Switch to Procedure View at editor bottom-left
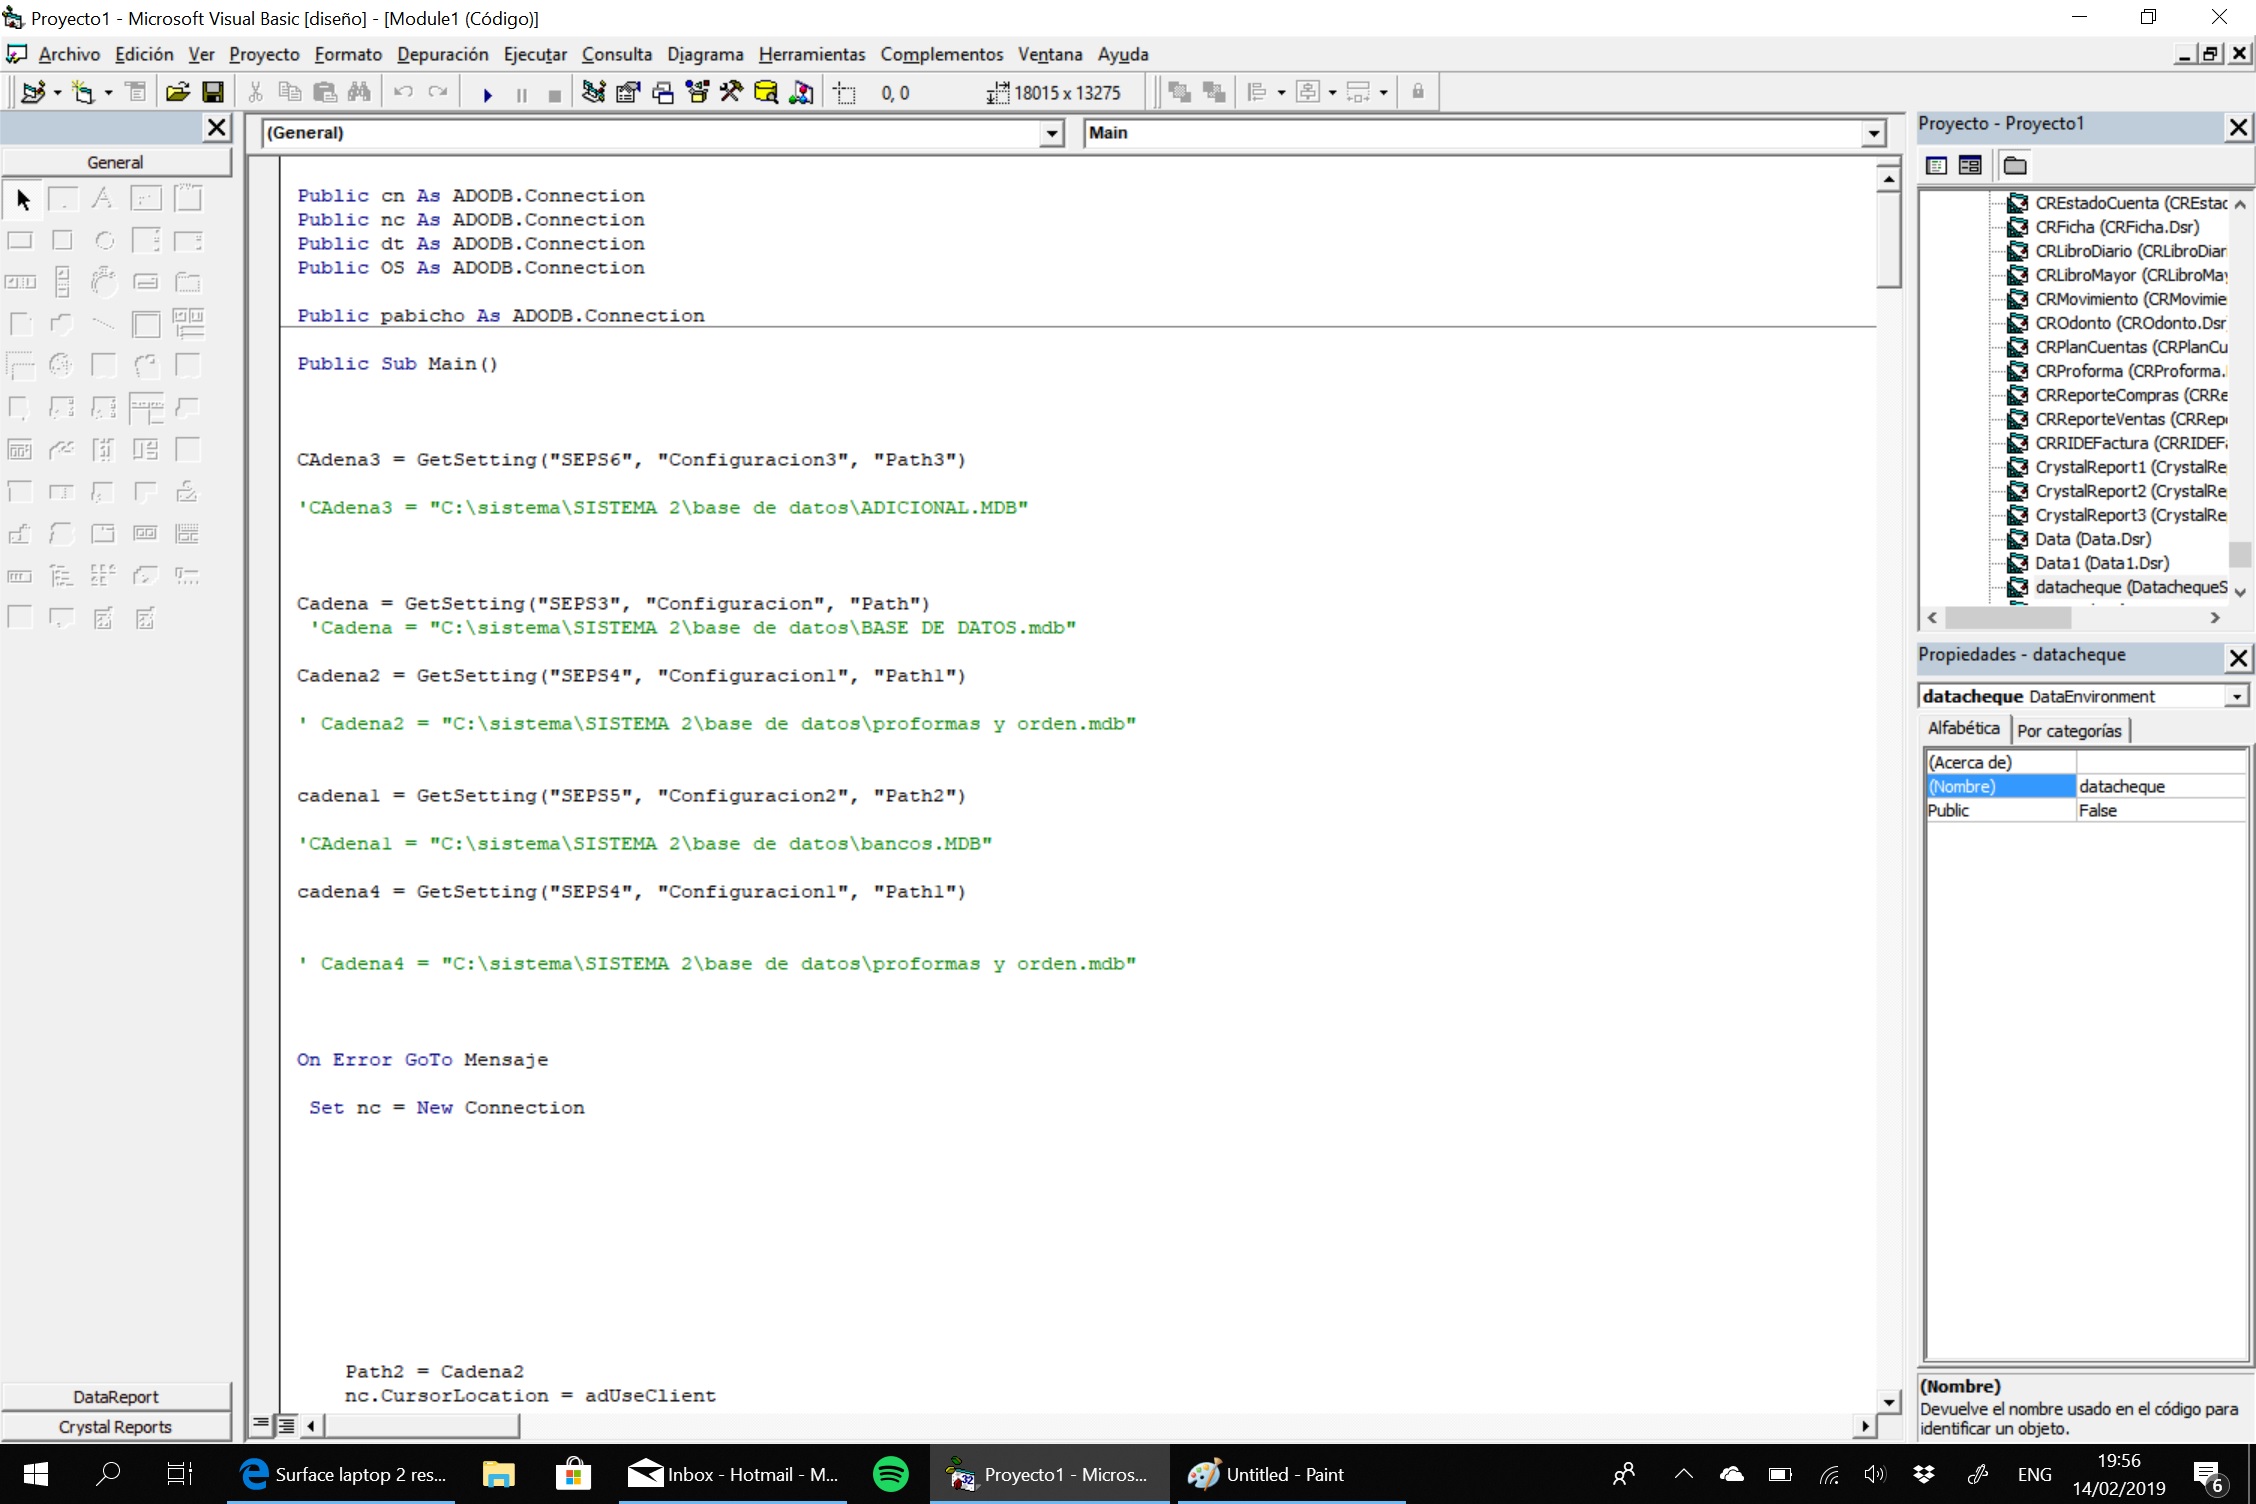This screenshot has height=1504, width=2256. click(x=261, y=1424)
